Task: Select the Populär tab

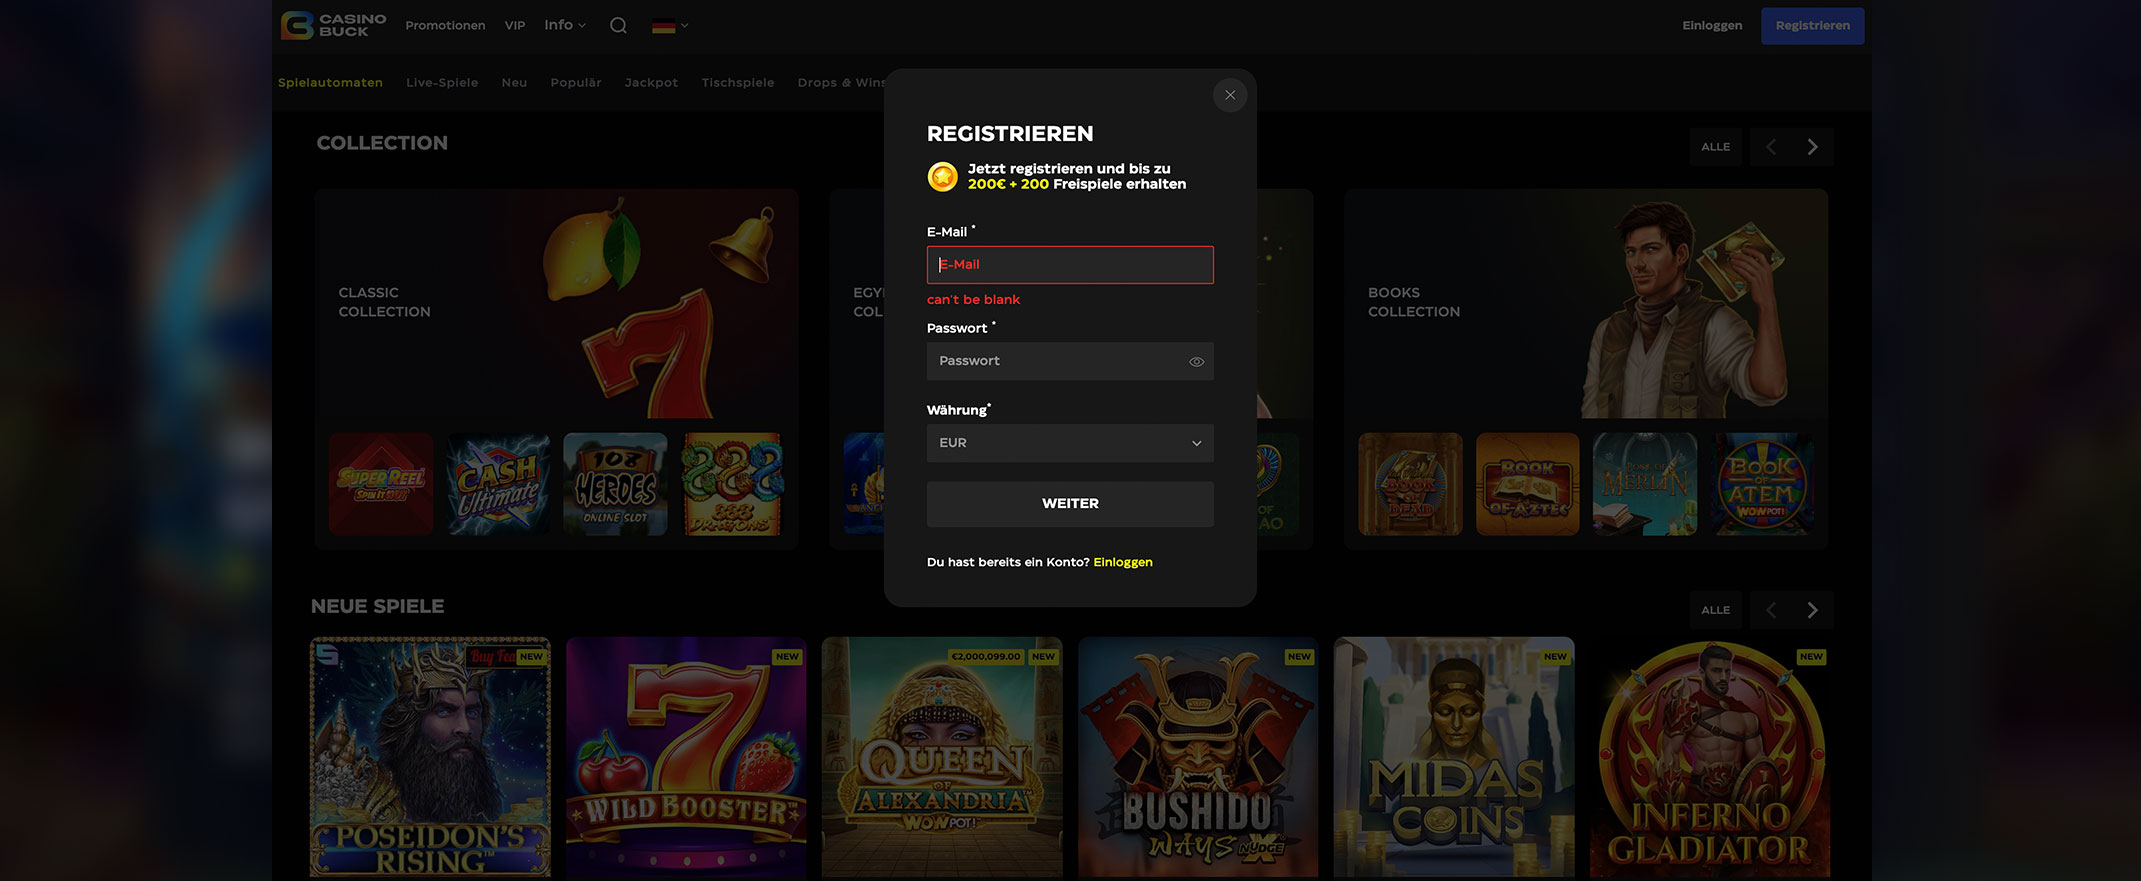Action: point(576,83)
